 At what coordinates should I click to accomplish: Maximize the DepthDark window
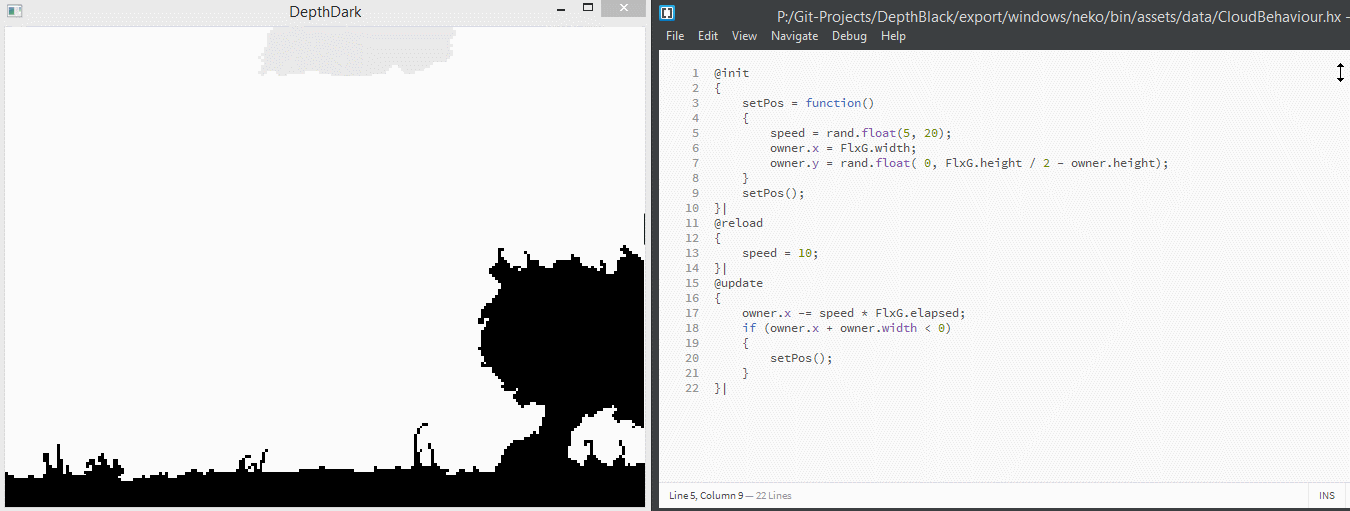pos(588,8)
